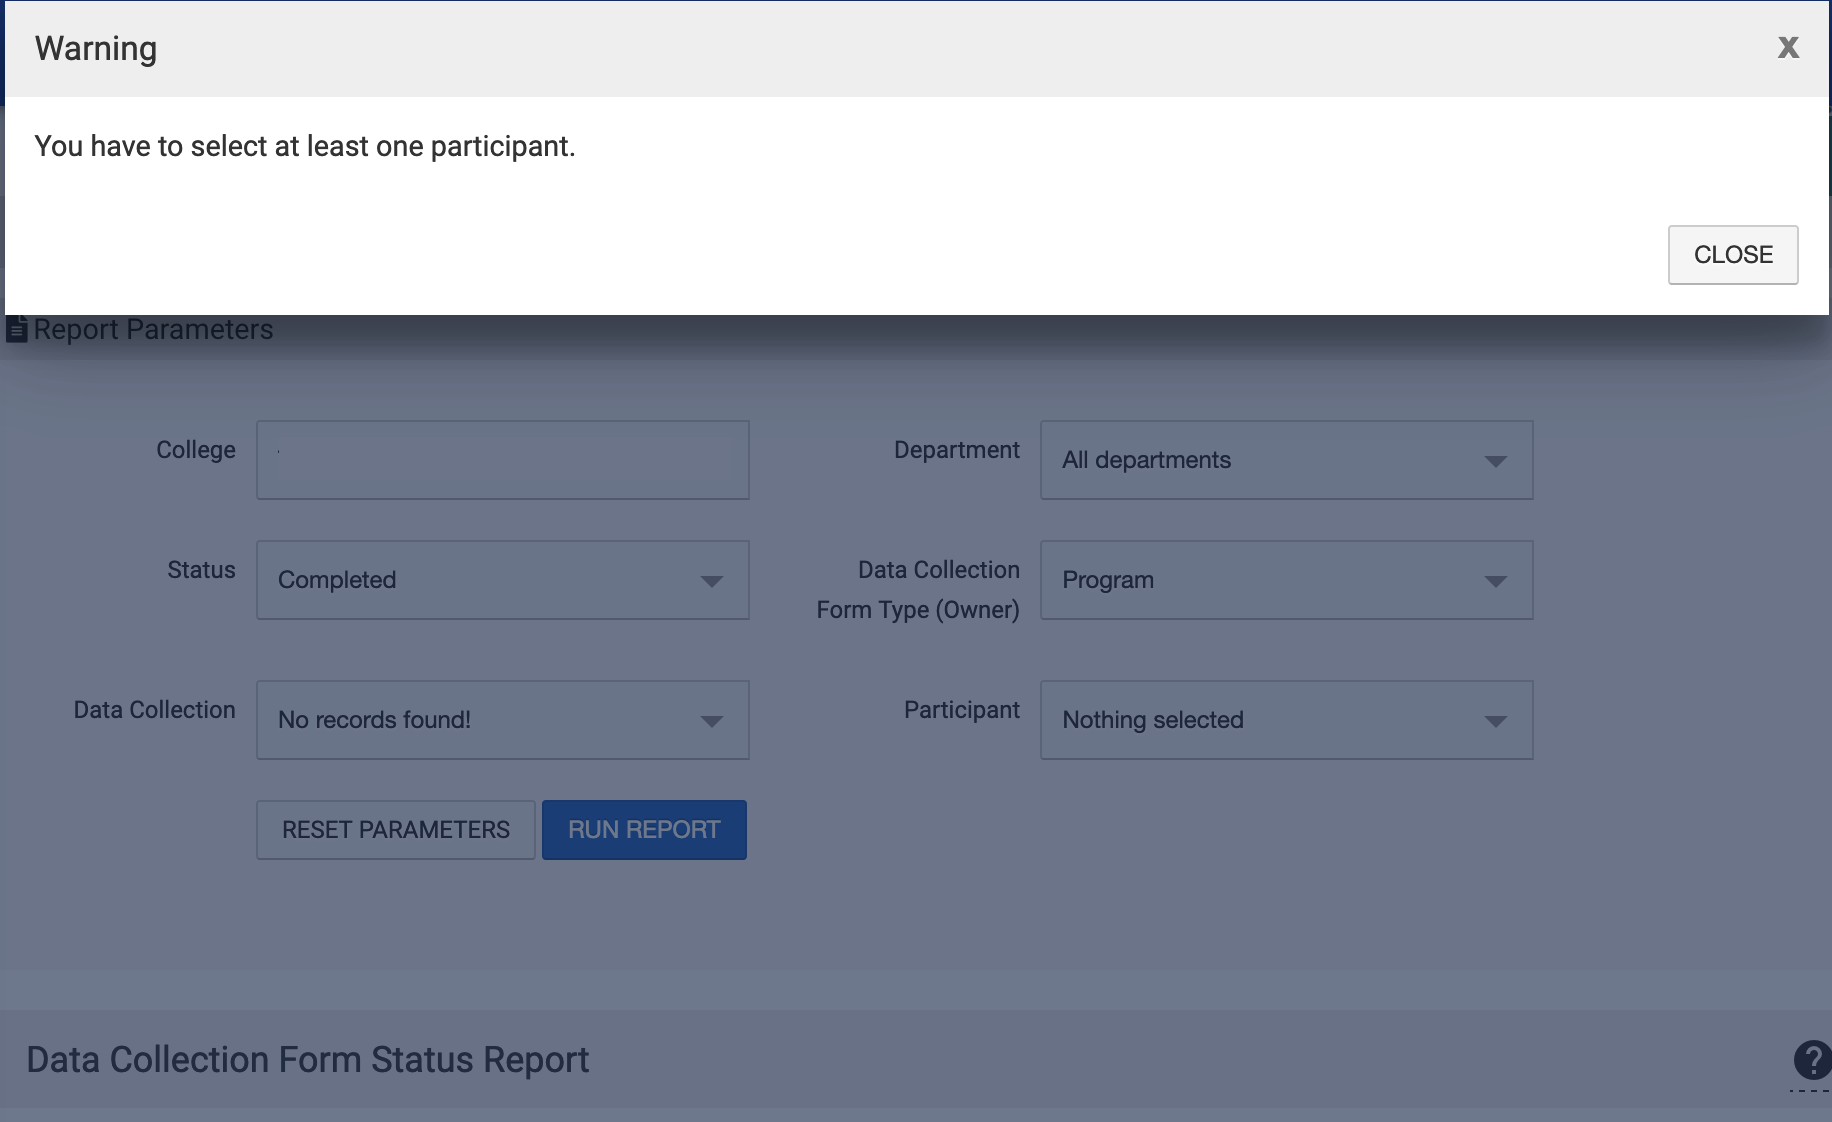Open the Participant dropdown showing Nothing selected

click(1286, 720)
